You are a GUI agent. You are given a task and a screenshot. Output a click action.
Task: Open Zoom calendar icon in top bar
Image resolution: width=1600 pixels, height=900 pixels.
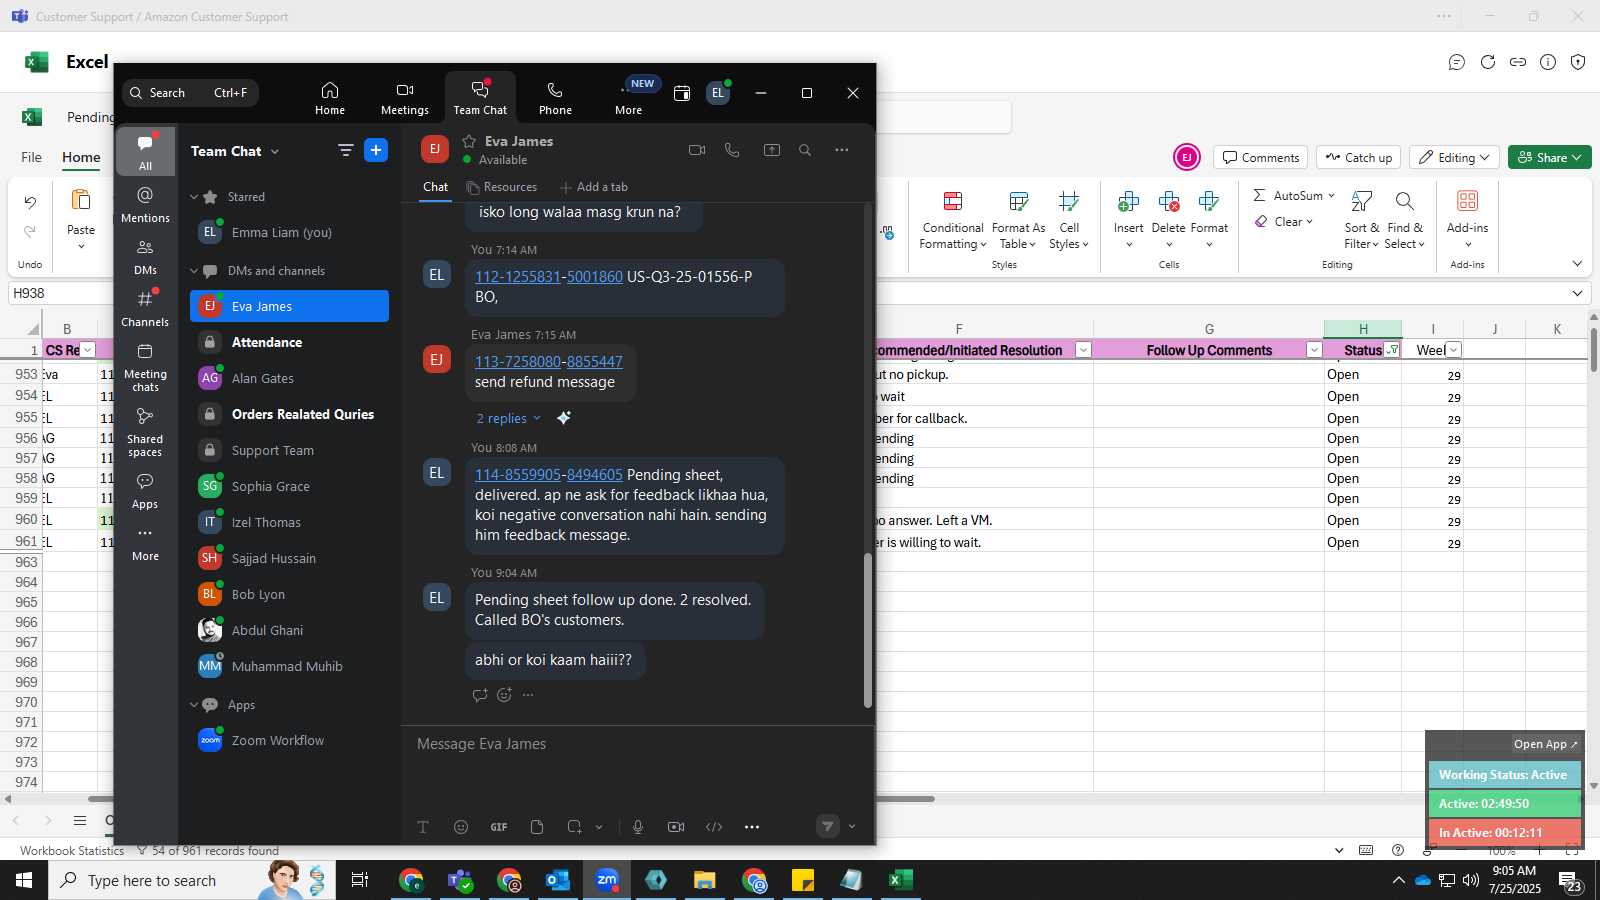(x=682, y=93)
